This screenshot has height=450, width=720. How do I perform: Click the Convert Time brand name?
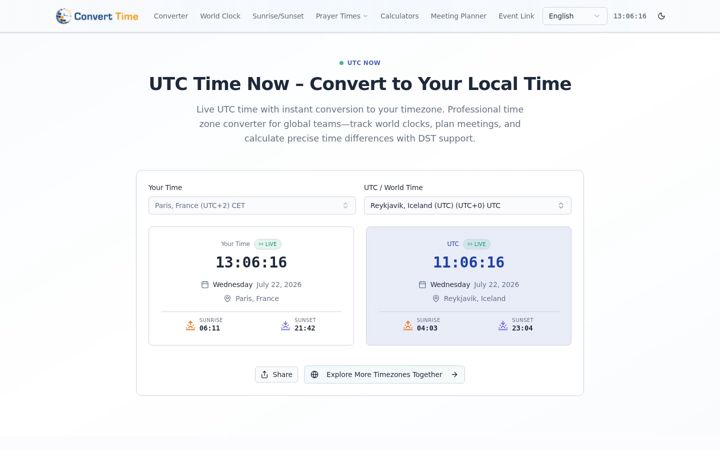106,17
